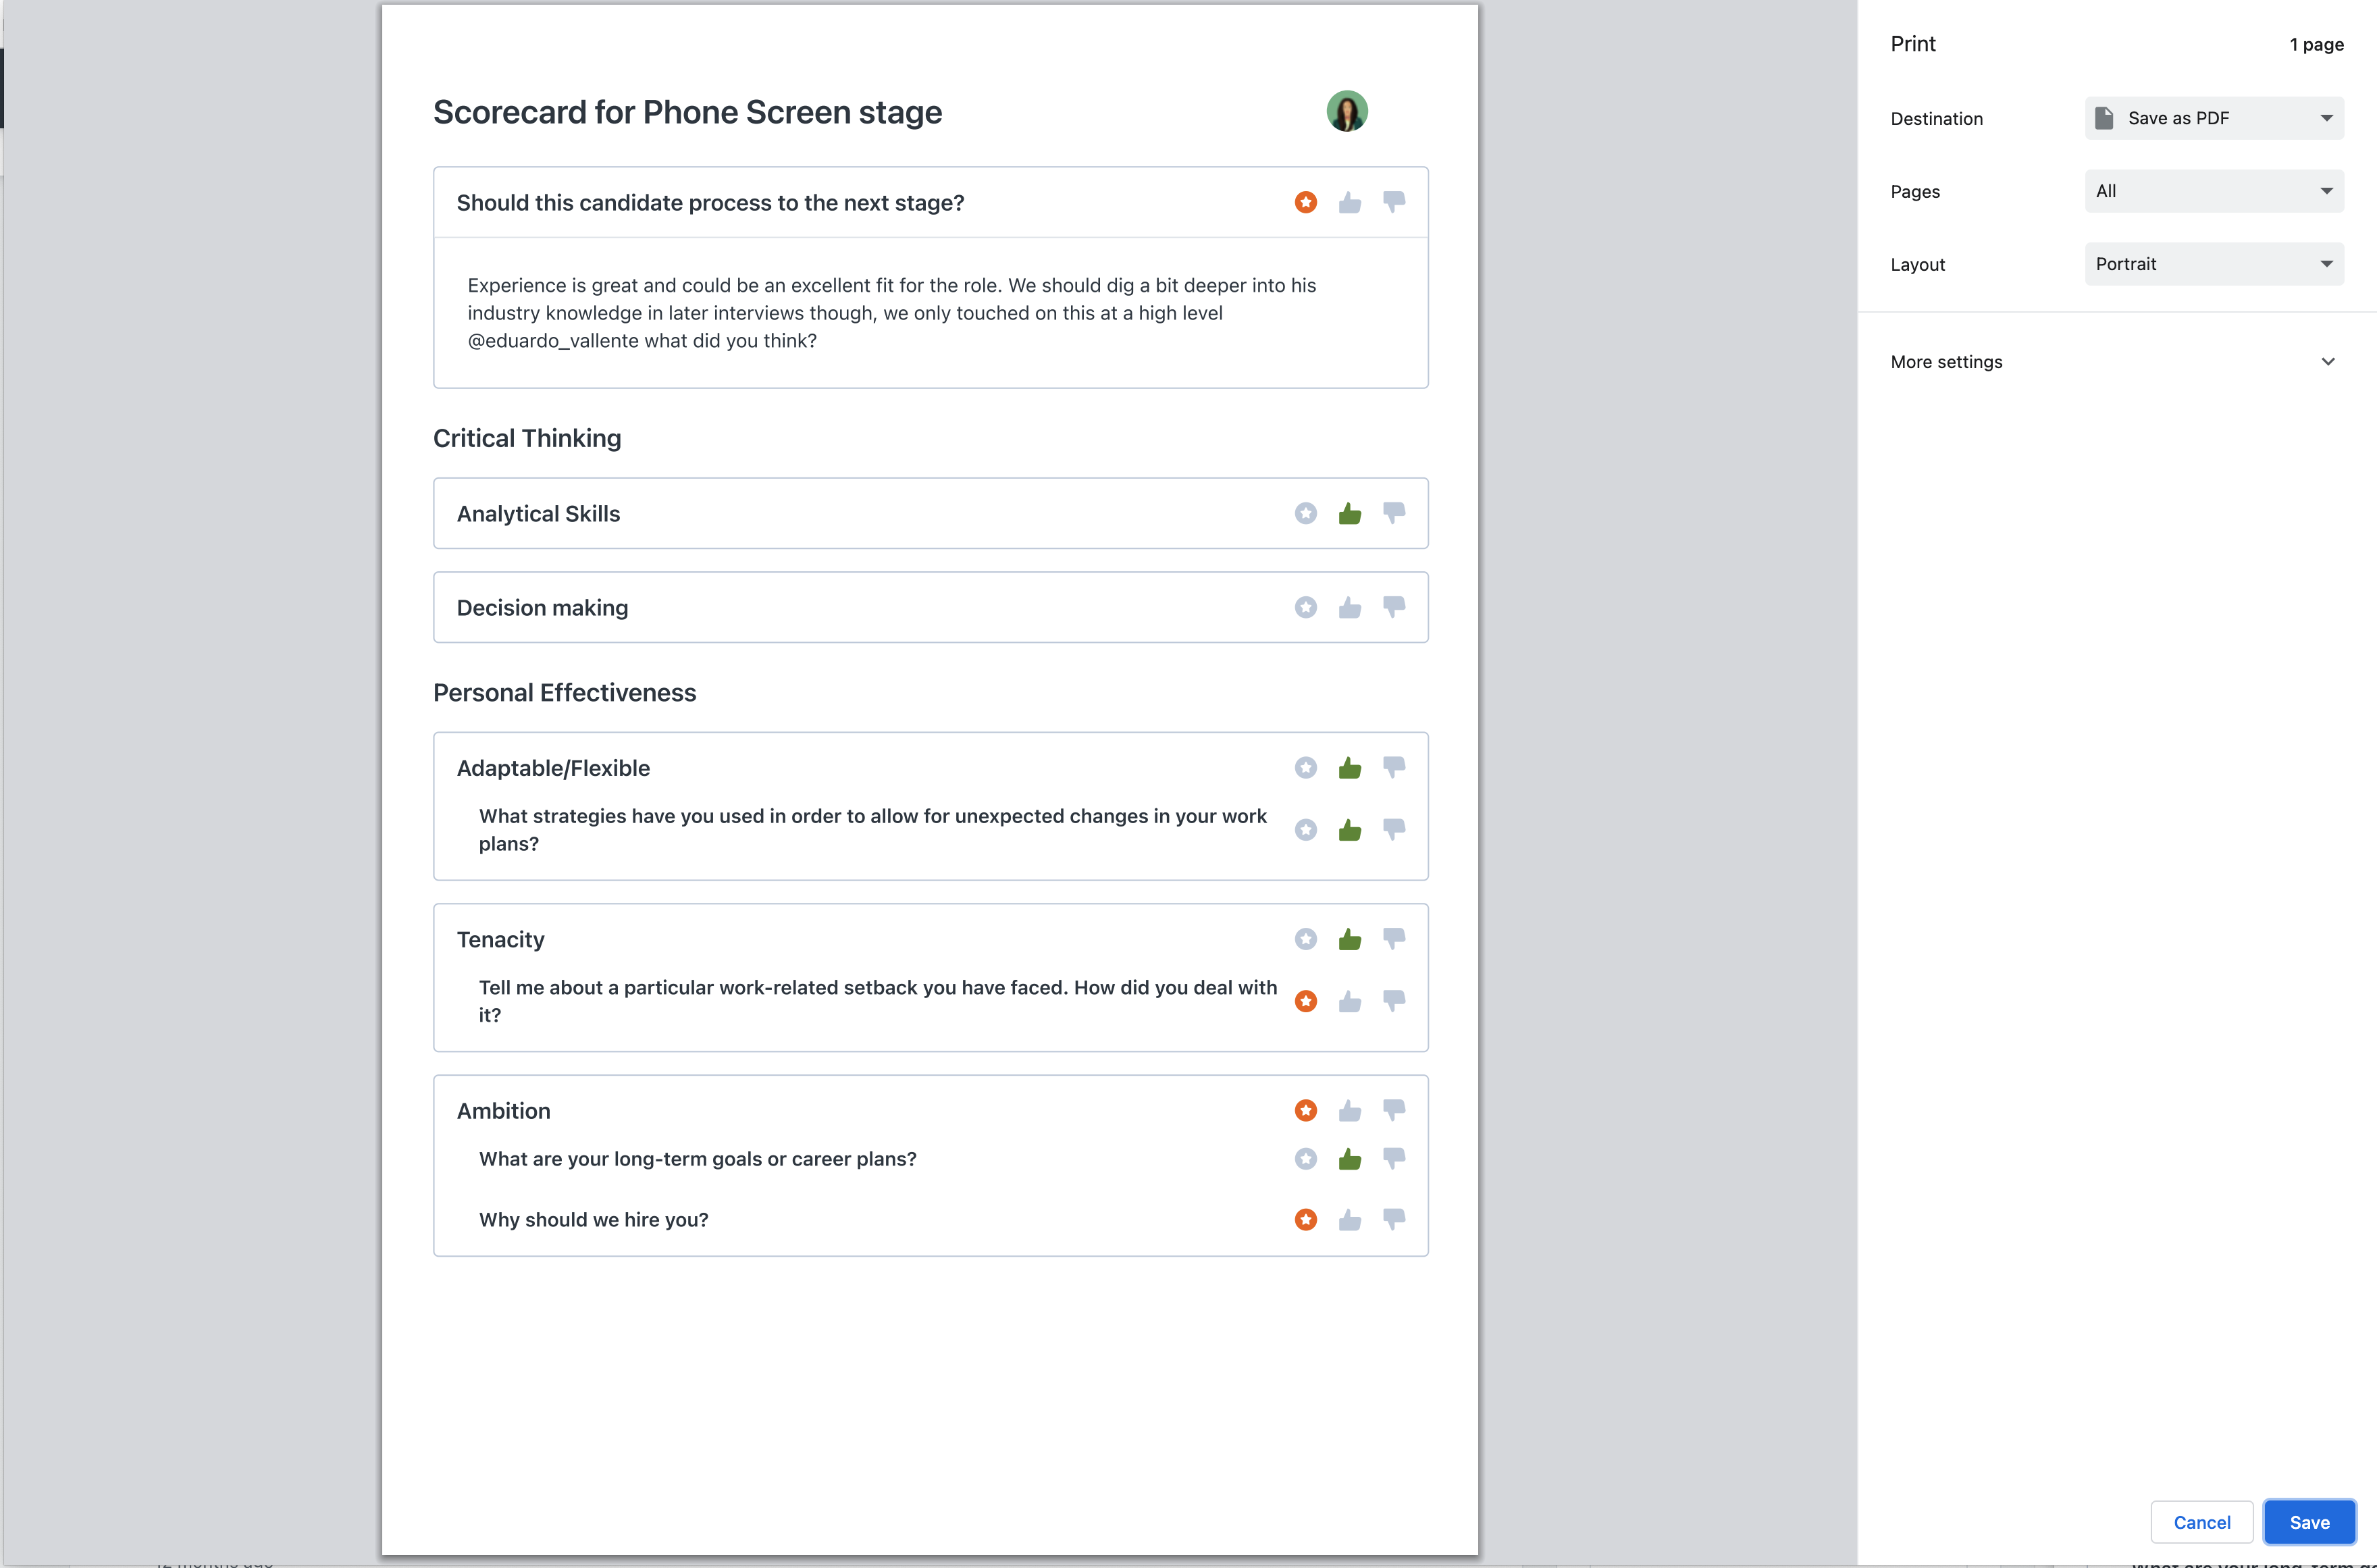Click thumbs up for Adaptable/Flexible
Viewport: 2377px width, 1568px height.
(x=1349, y=767)
